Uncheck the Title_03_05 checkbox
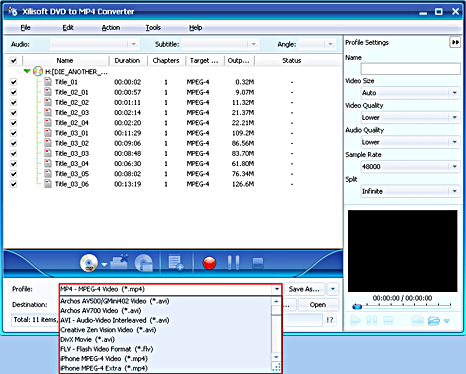The height and width of the screenshot is (374, 466). click(x=13, y=174)
